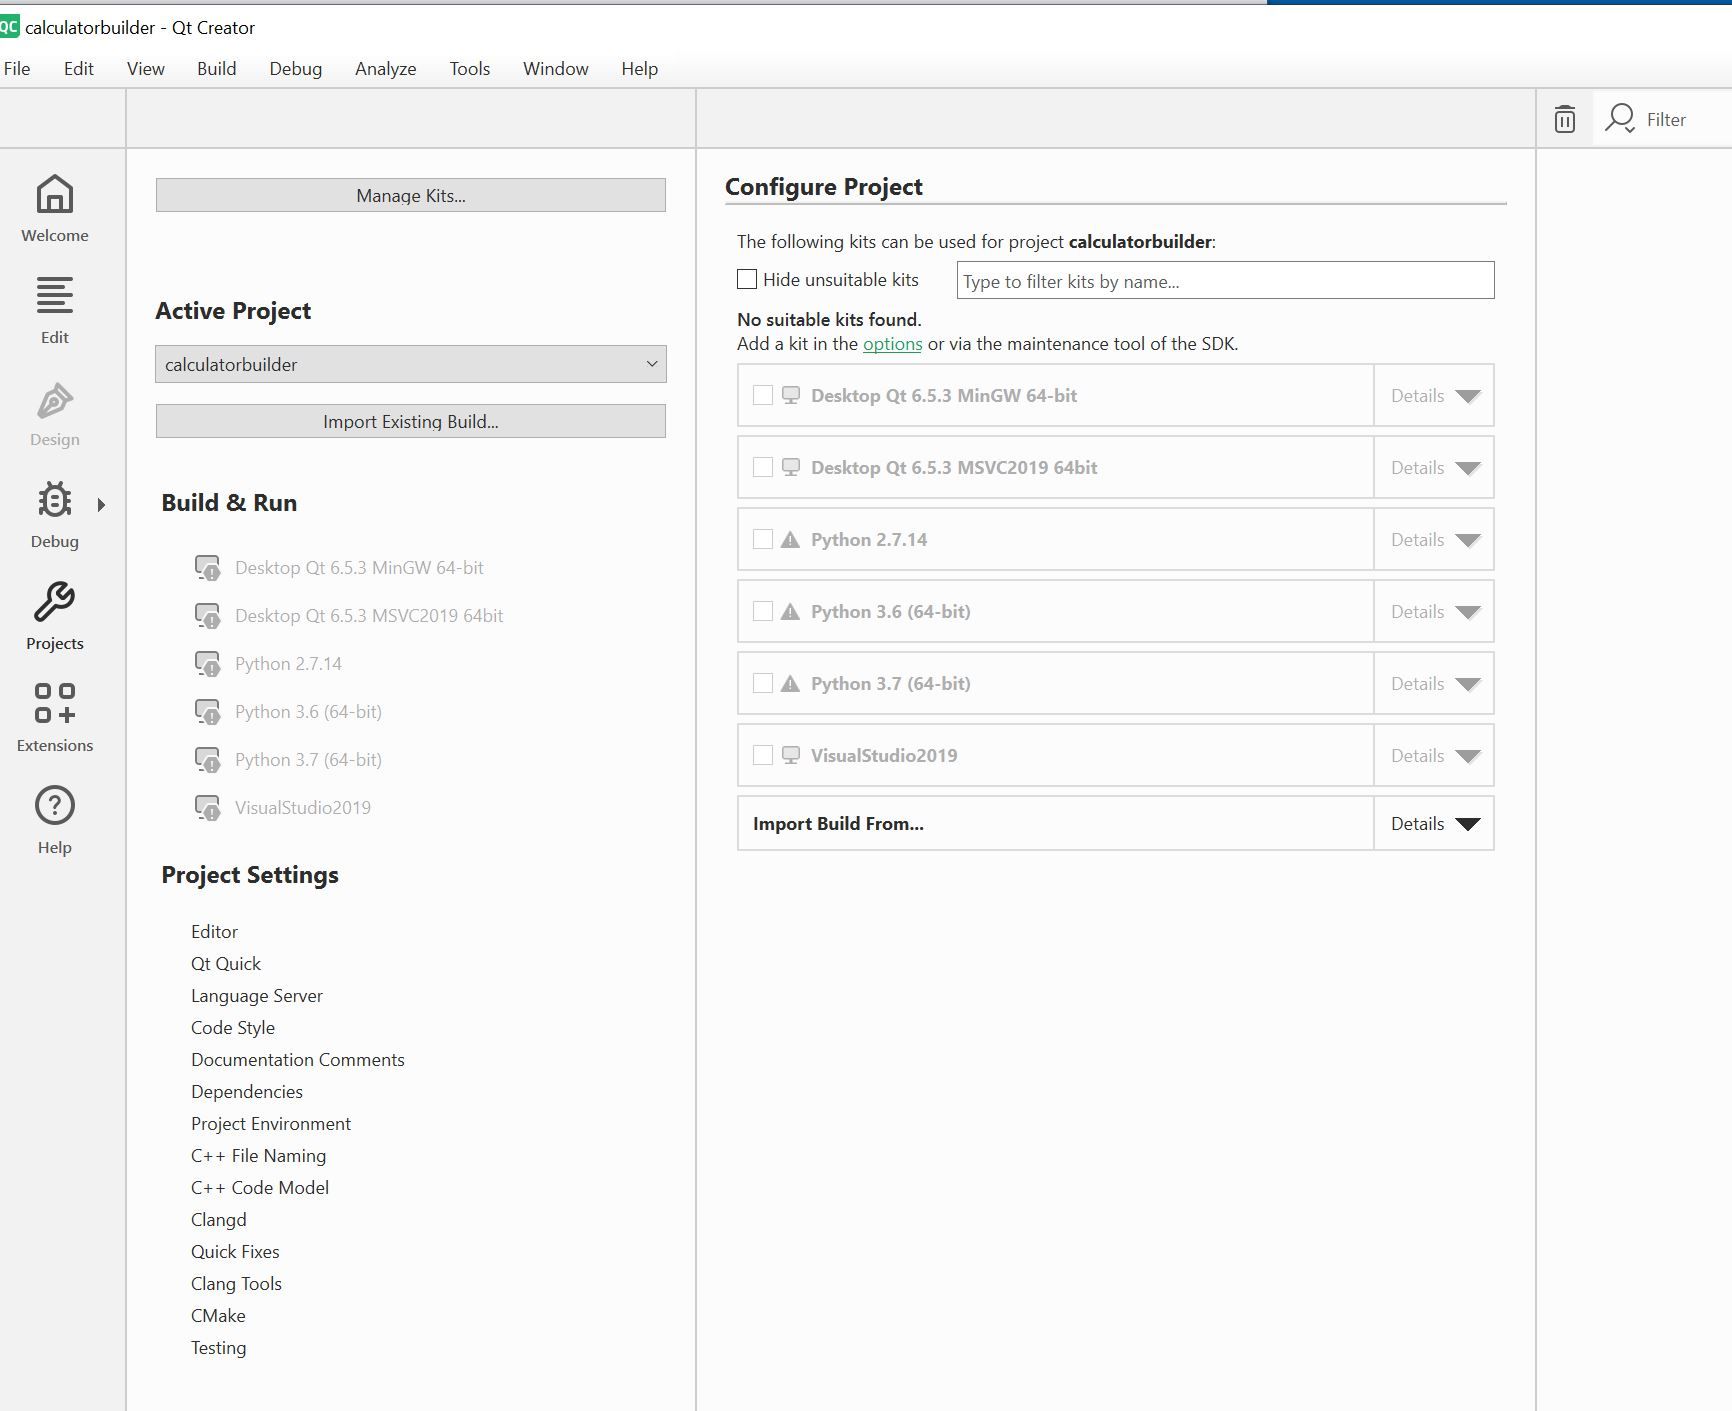Open the Welcome mode icon

[55, 195]
